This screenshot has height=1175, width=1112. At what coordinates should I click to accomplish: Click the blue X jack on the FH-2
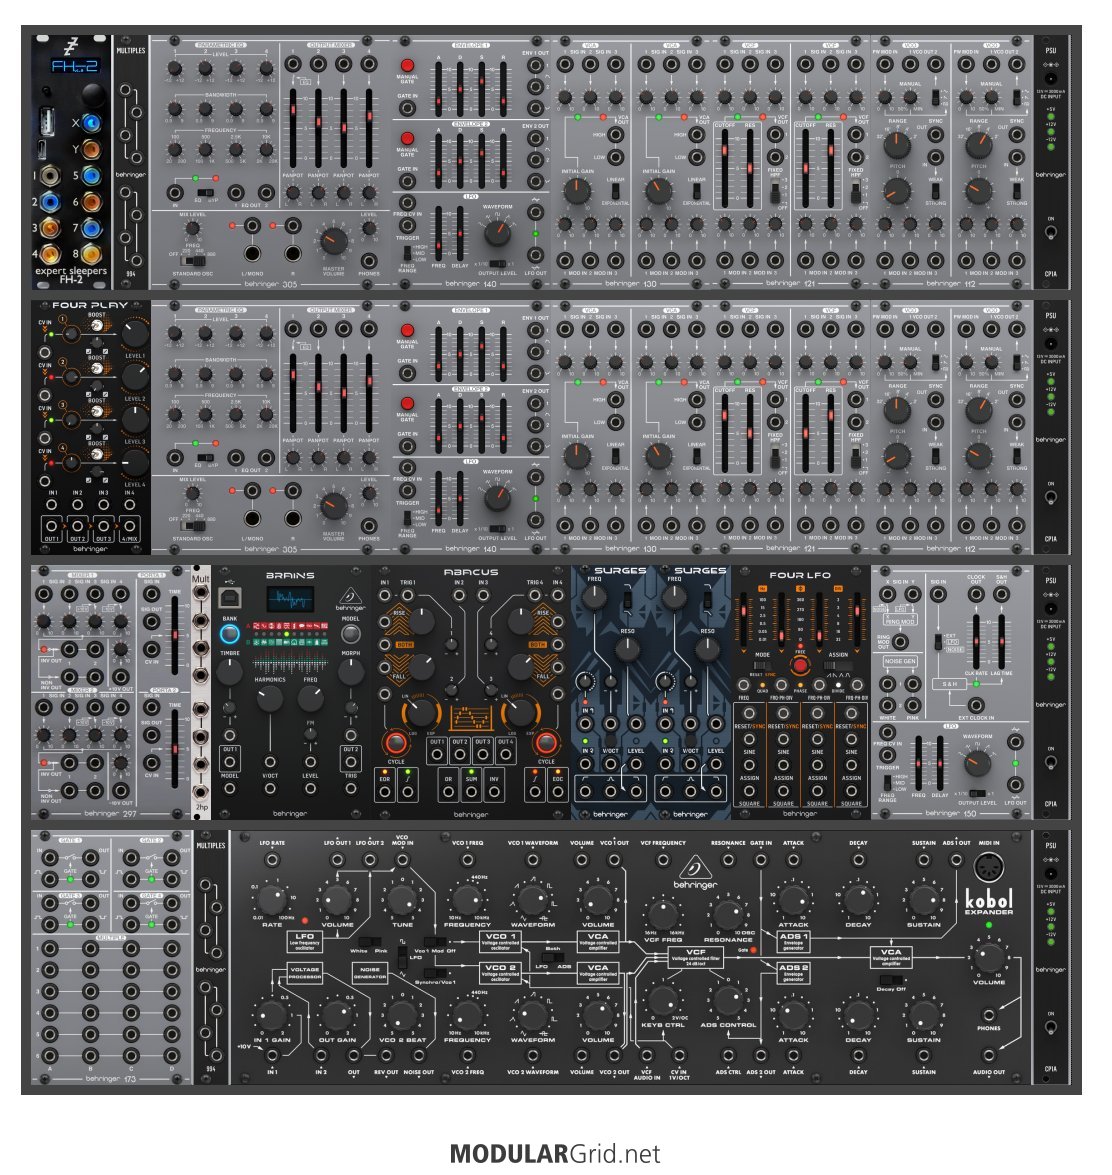(91, 123)
